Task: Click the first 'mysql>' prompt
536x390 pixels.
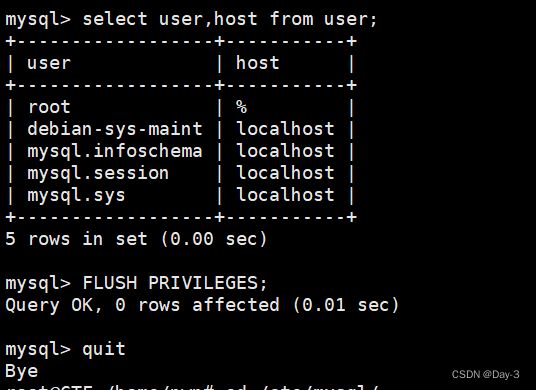Action: coord(38,20)
